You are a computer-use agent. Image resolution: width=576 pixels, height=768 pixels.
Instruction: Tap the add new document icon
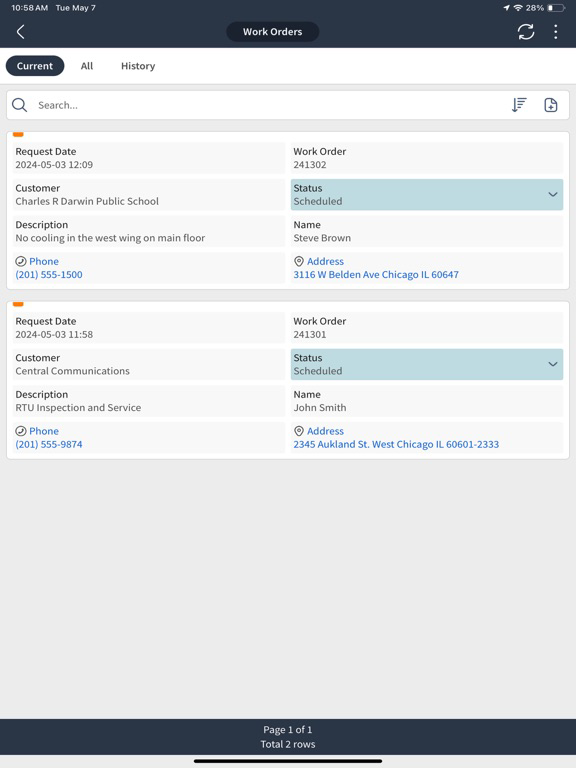551,105
